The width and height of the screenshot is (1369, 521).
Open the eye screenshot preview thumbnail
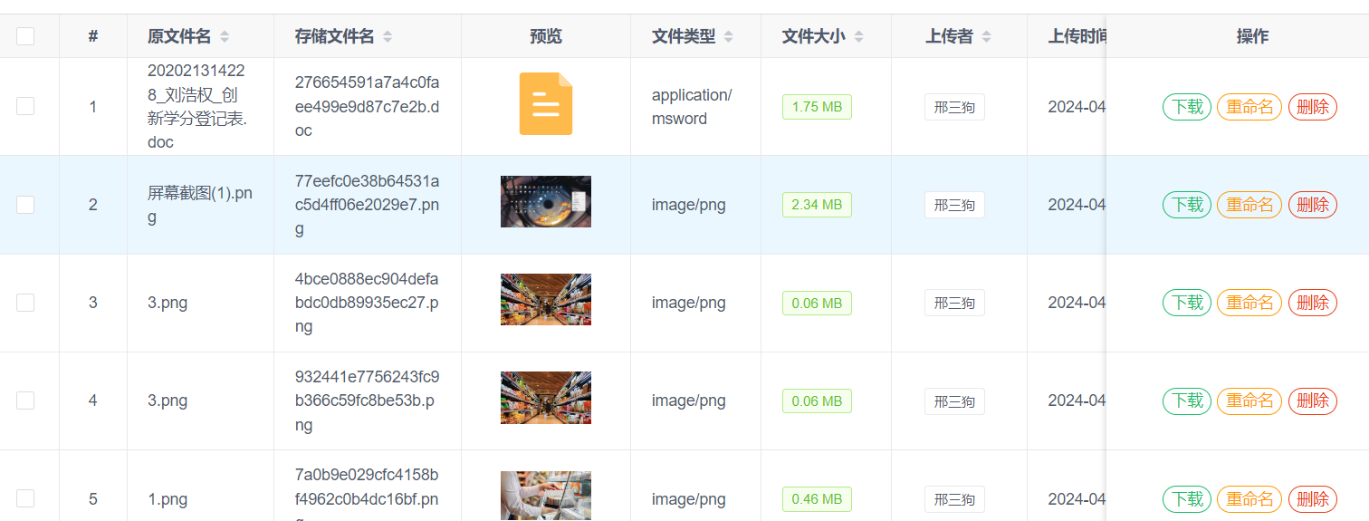point(545,202)
